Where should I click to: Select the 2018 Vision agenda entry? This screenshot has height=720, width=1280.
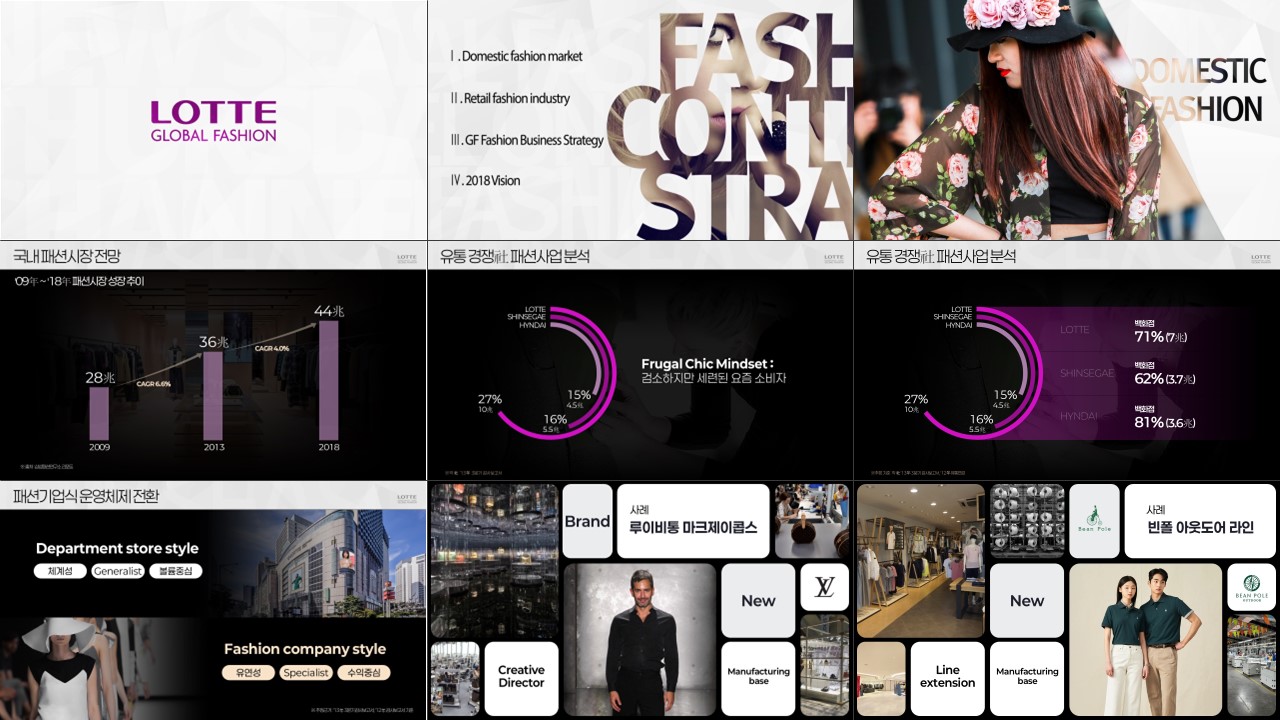(486, 181)
